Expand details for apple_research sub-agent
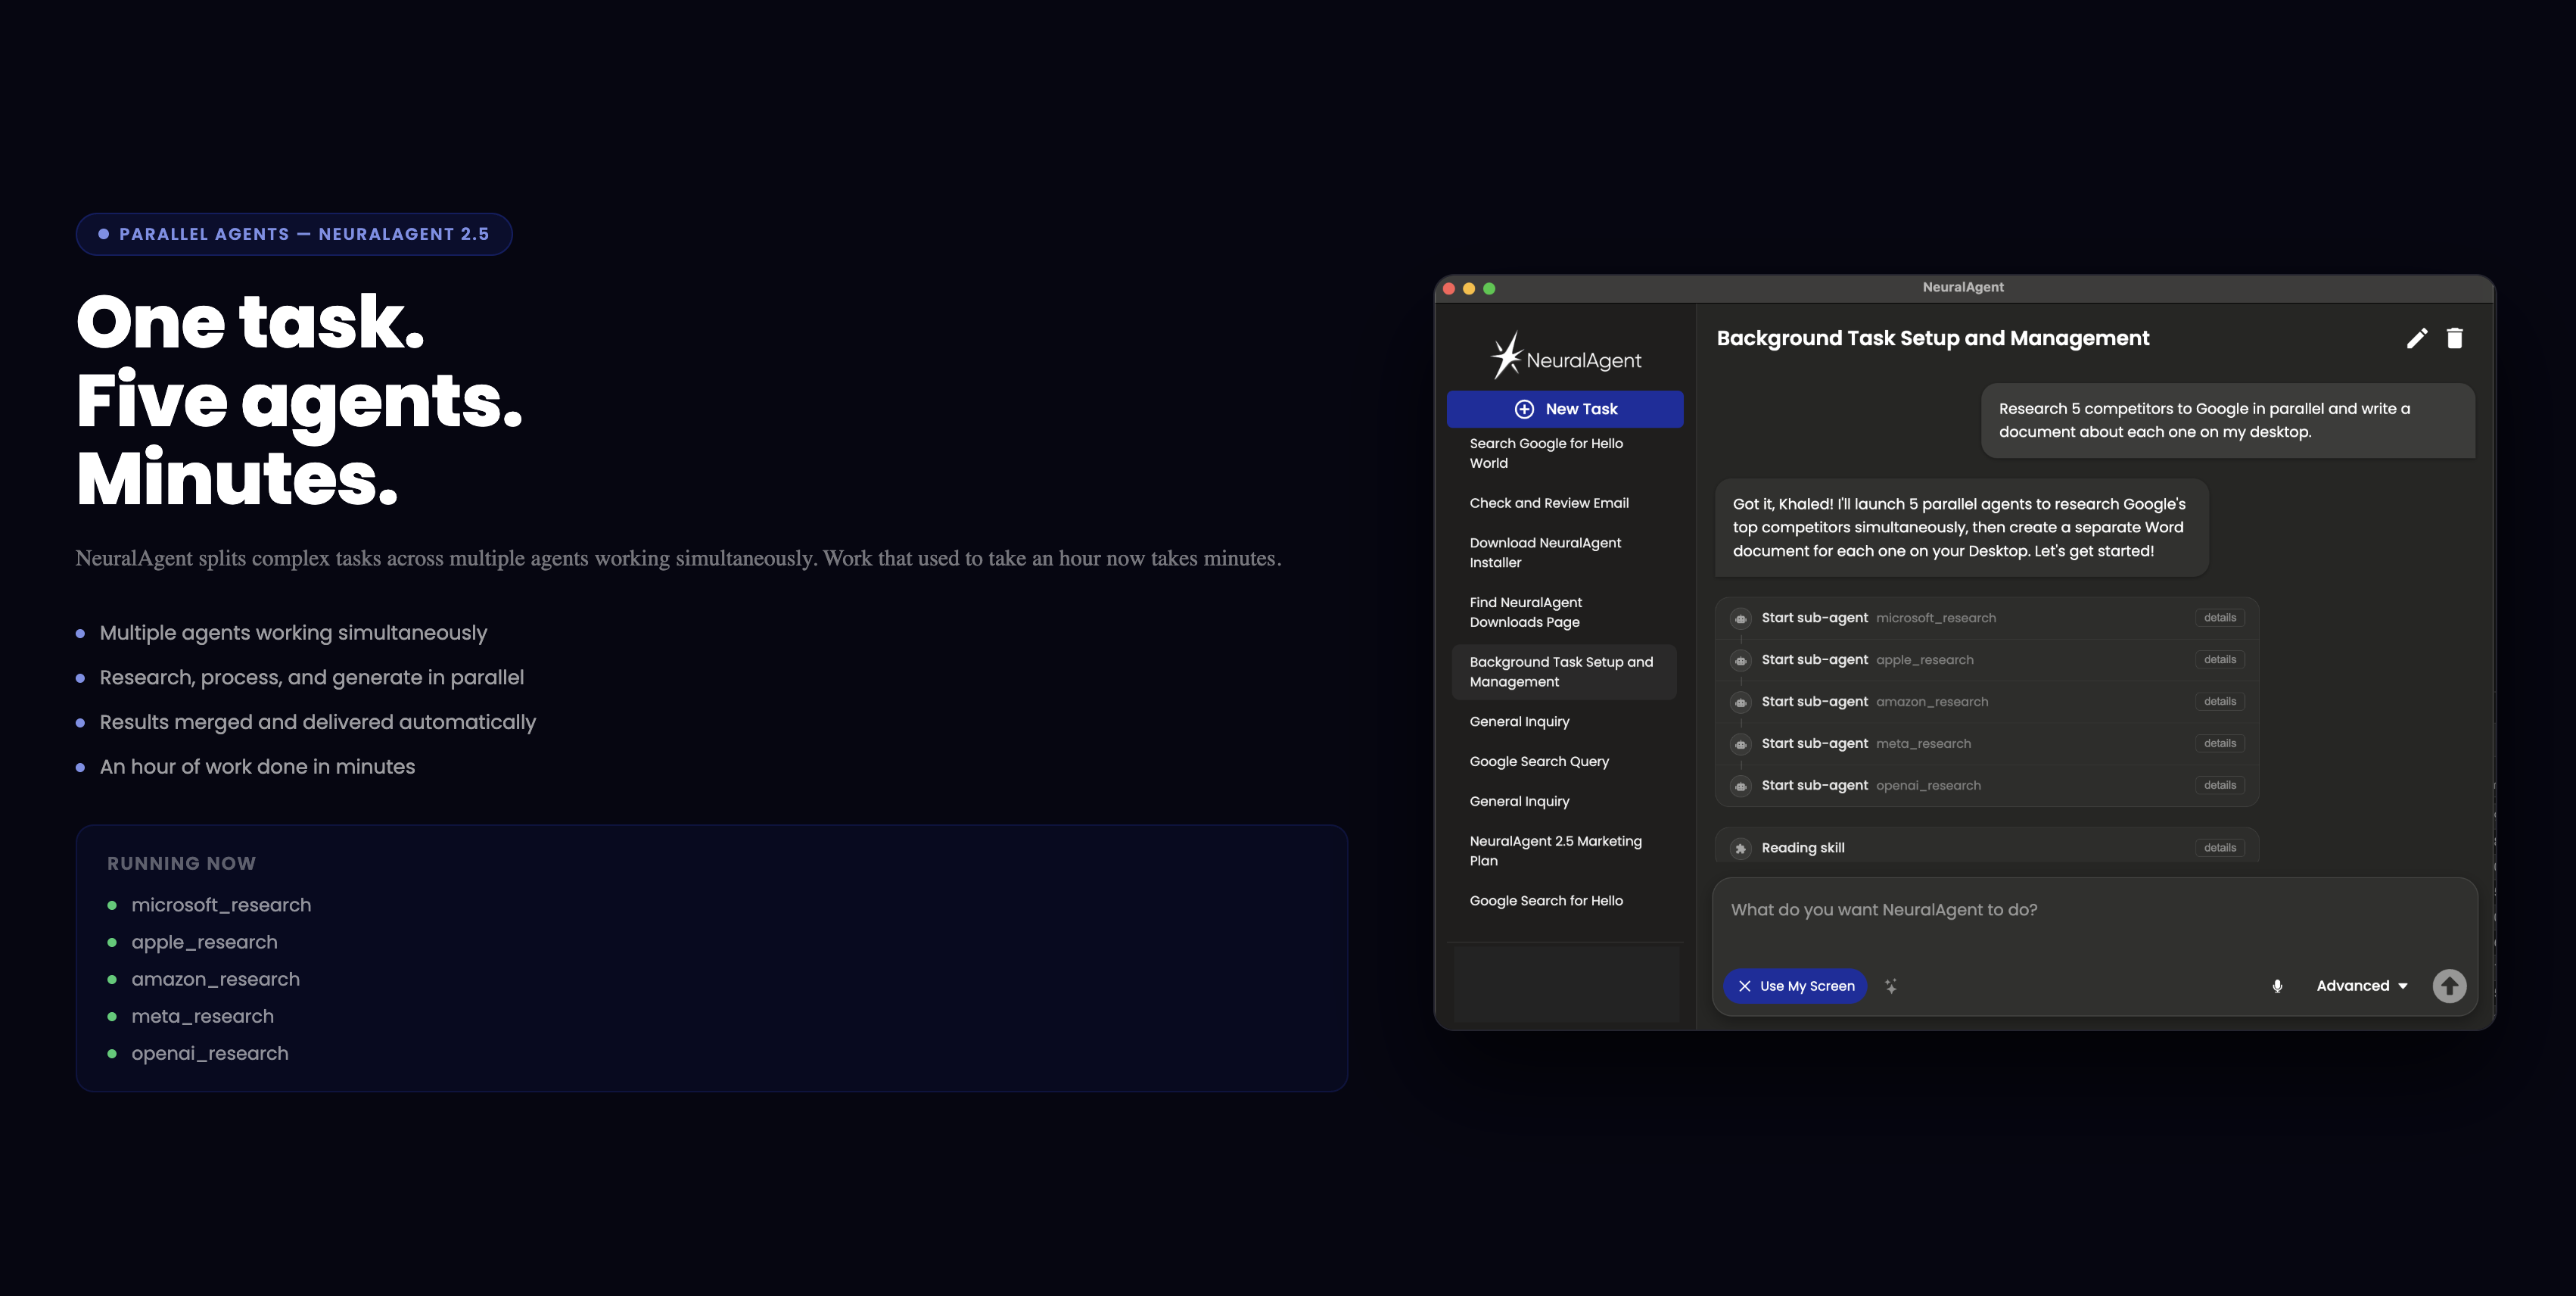This screenshot has height=1296, width=2576. click(x=2219, y=660)
